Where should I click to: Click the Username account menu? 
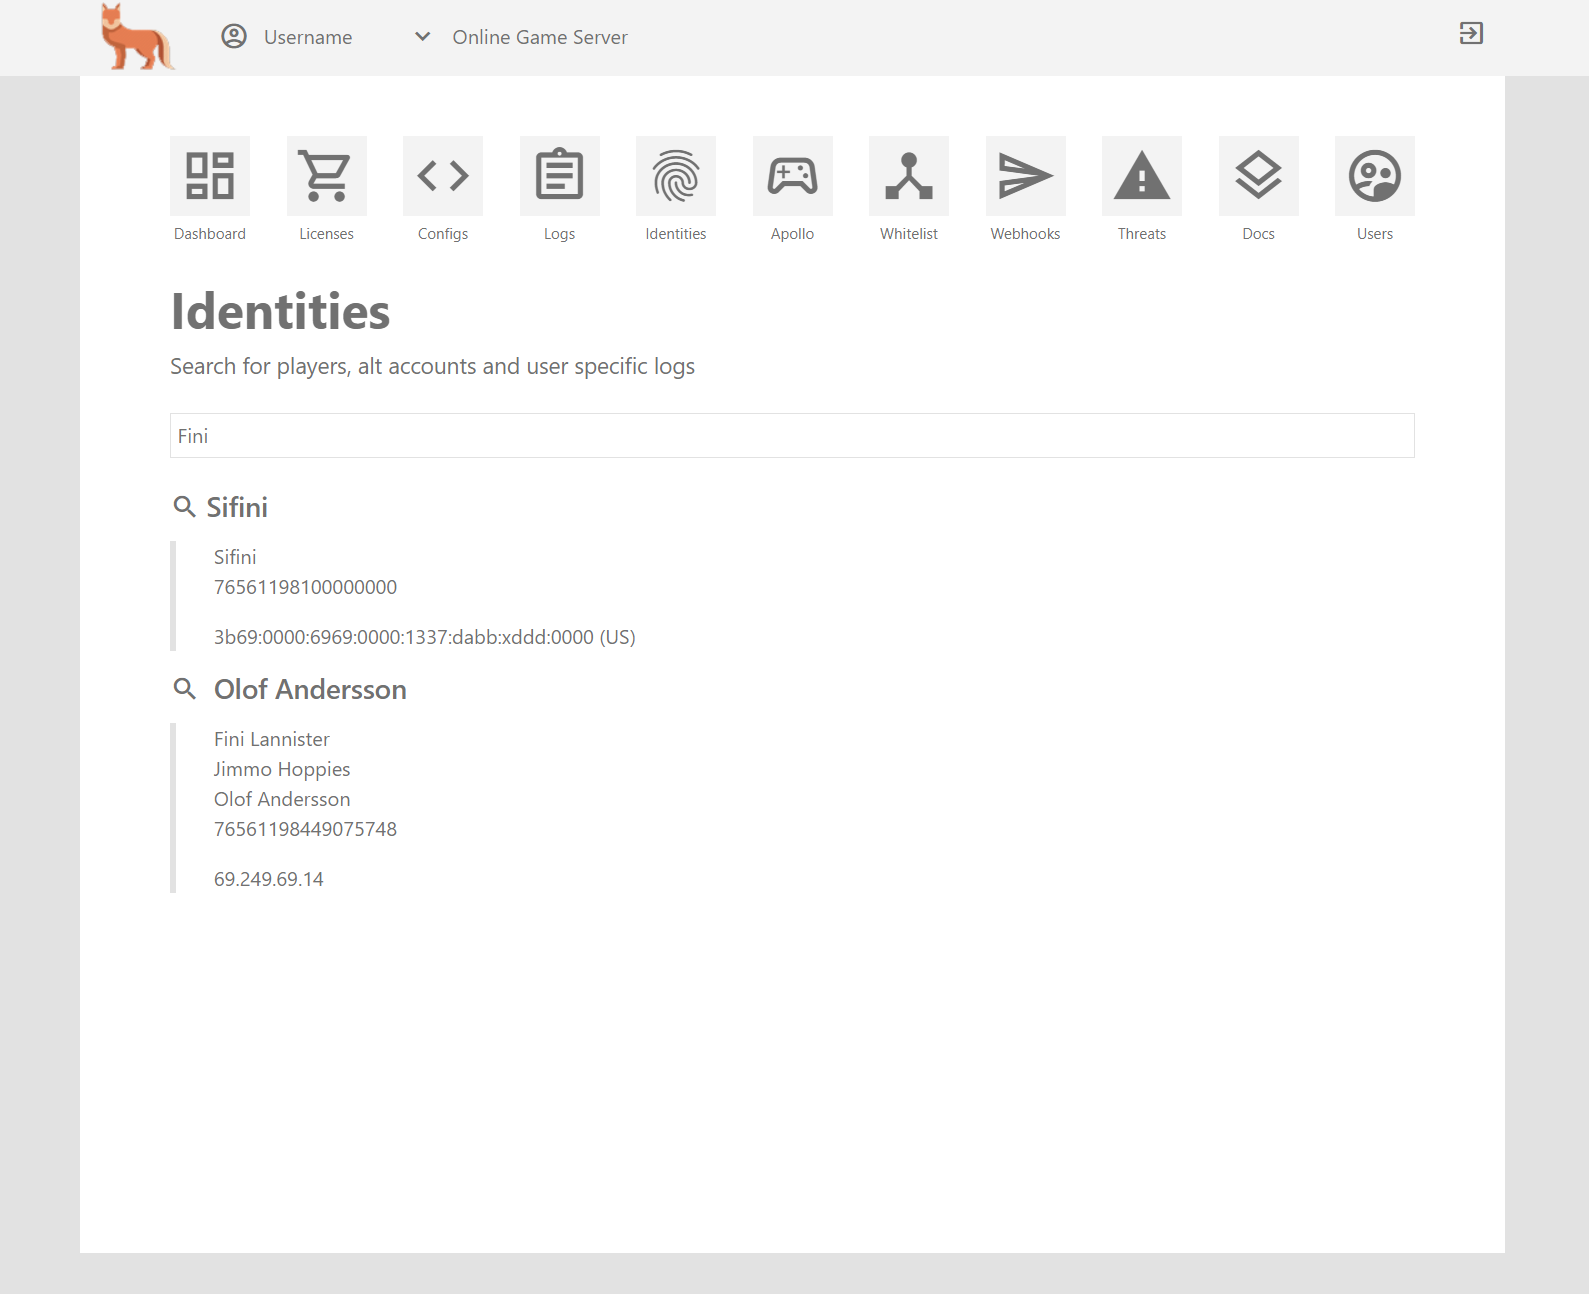coord(288,37)
